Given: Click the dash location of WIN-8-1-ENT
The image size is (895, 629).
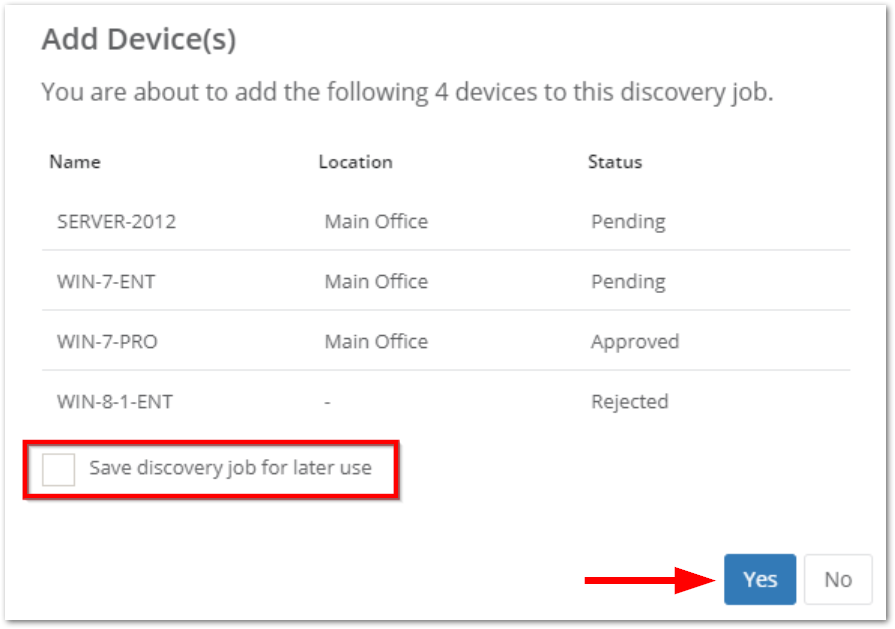Looking at the screenshot, I should 328,402.
